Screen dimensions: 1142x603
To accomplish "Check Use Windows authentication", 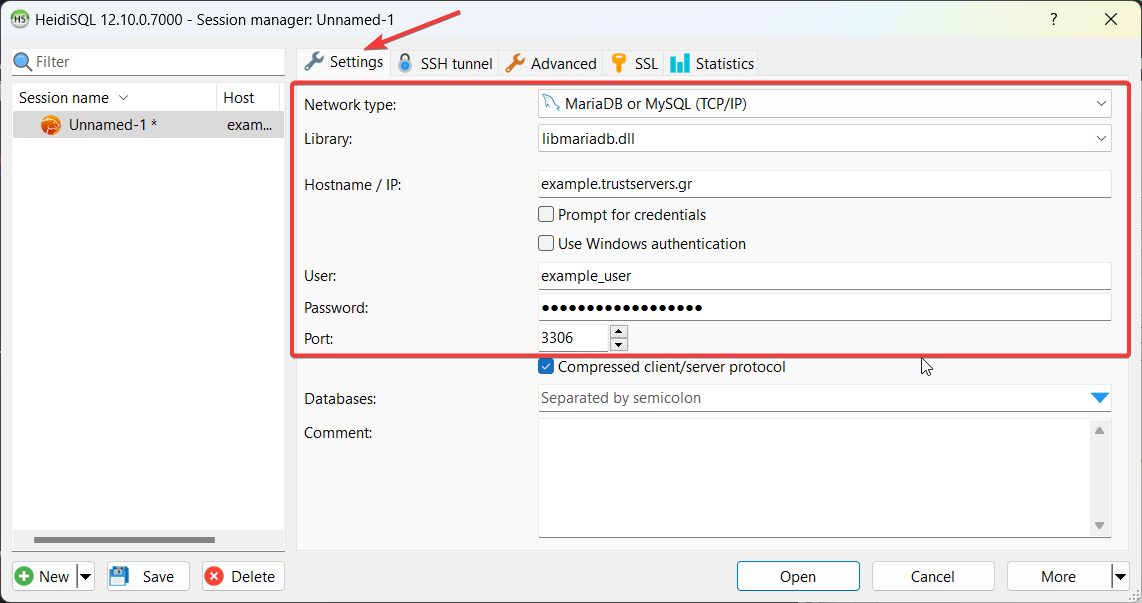I will point(546,243).
